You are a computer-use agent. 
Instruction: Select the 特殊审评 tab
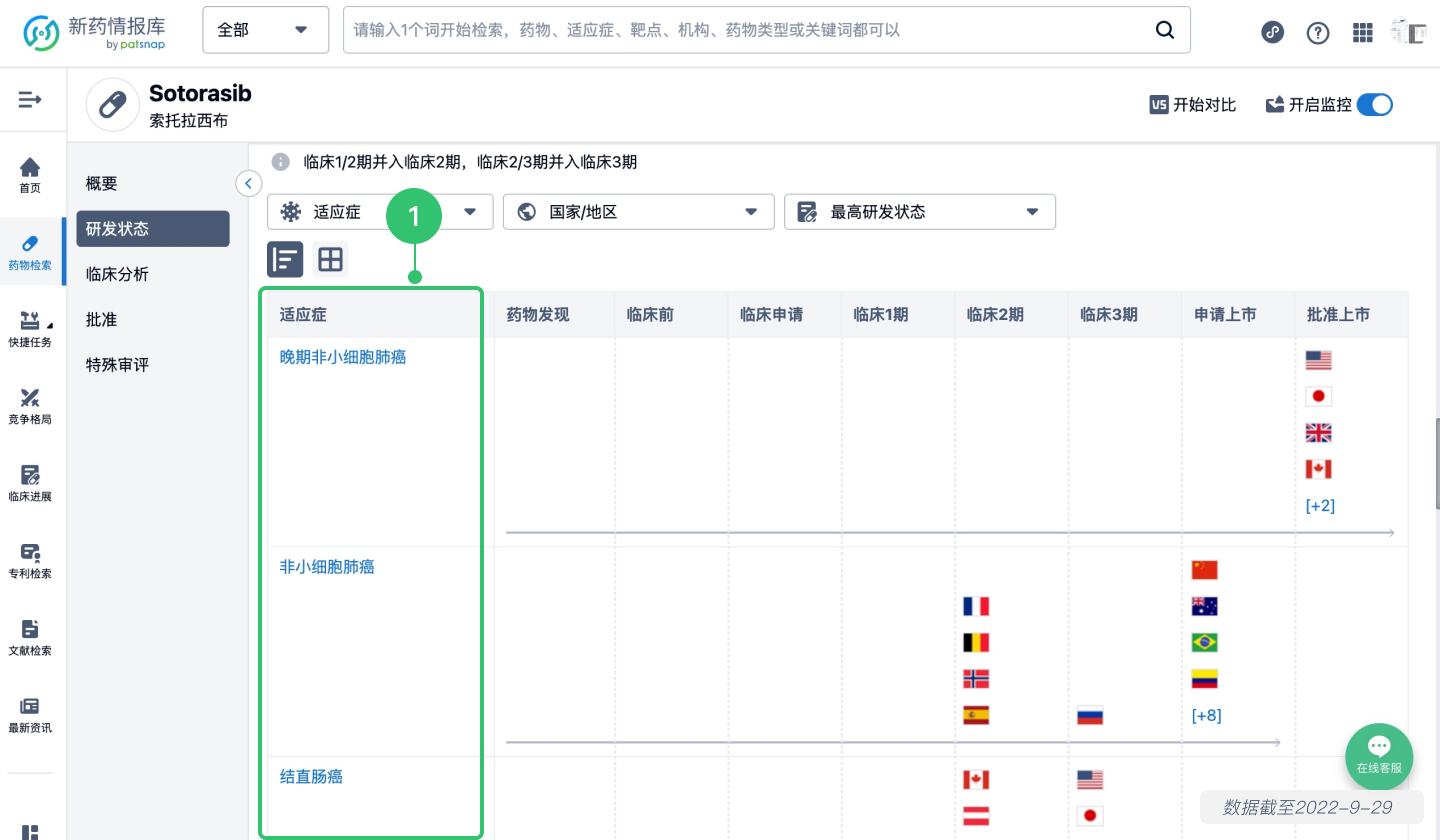tap(118, 365)
